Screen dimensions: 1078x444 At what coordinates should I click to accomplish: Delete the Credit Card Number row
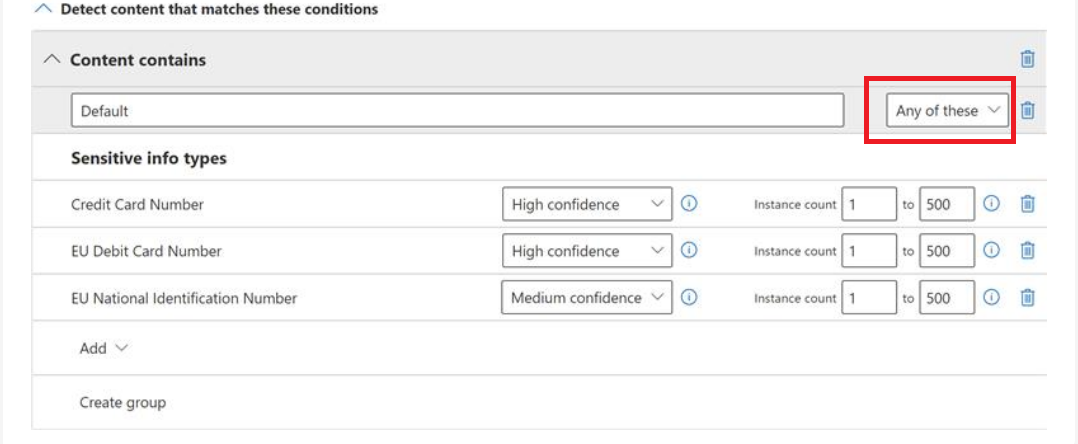click(x=1027, y=204)
